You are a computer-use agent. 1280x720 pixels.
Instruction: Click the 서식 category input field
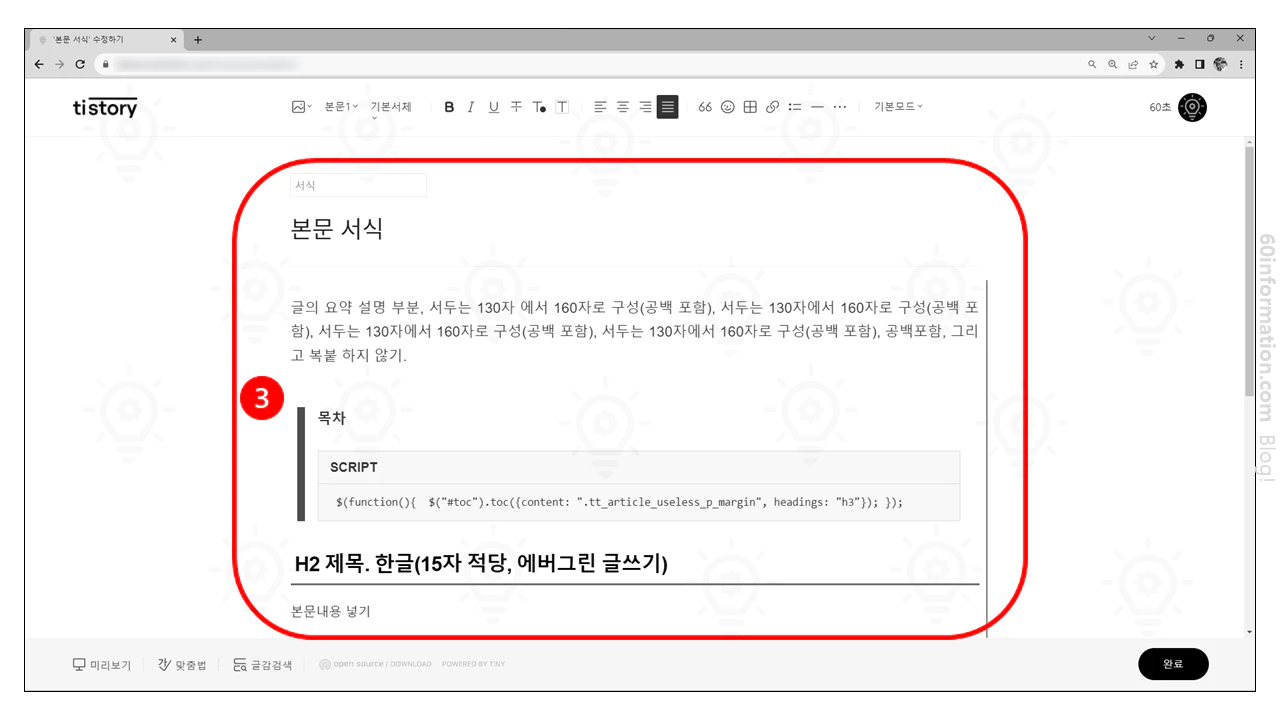pos(358,185)
